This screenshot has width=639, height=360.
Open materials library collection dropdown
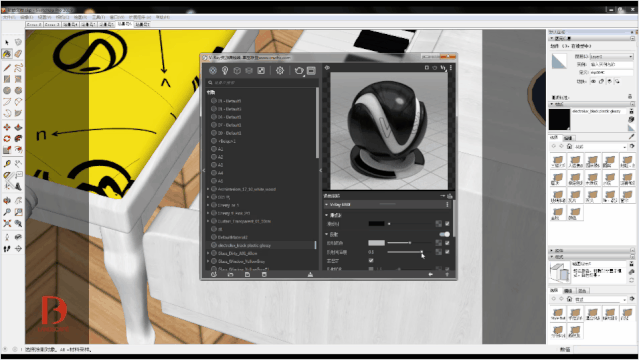pos(600,146)
